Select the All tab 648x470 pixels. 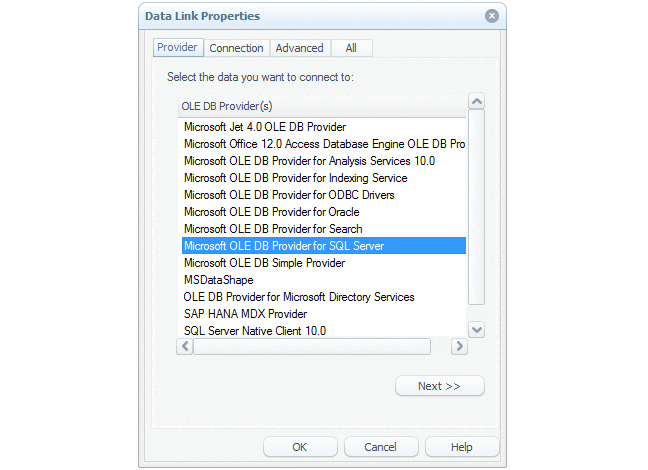pos(351,48)
